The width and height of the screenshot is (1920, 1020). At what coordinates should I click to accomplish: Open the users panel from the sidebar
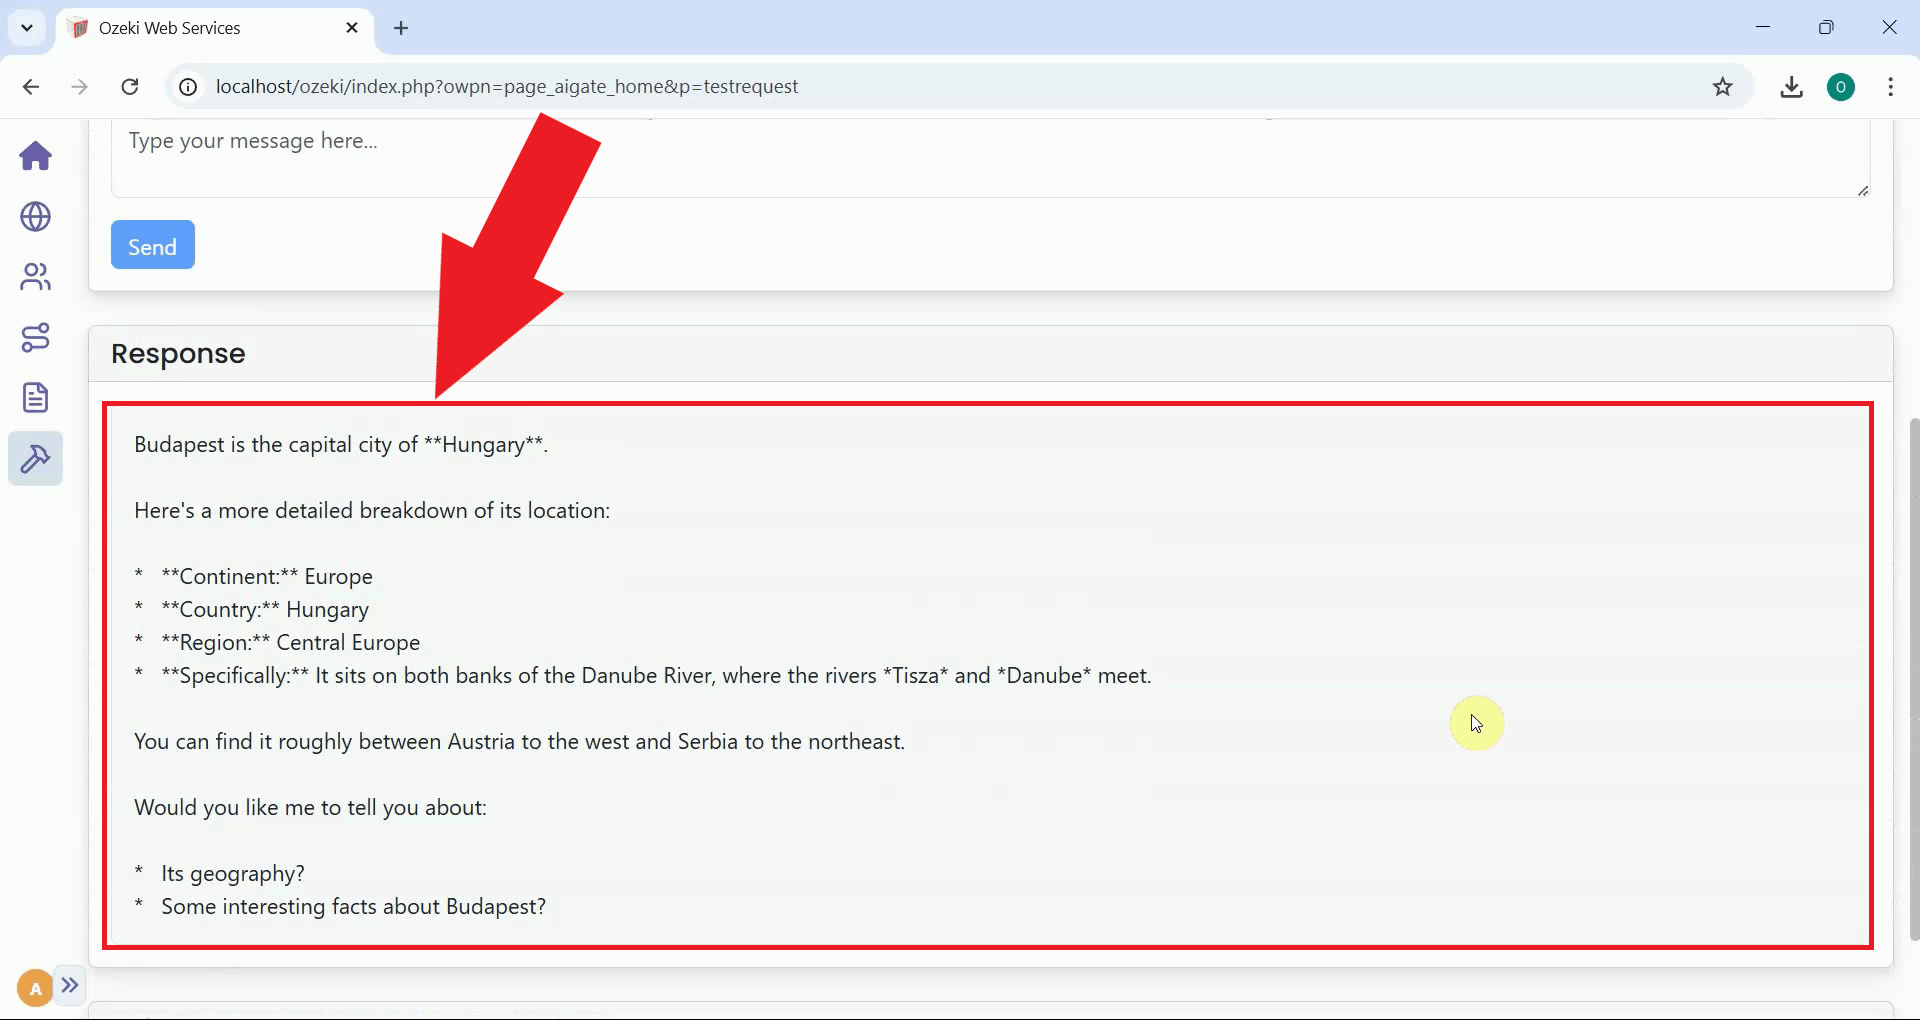point(35,277)
